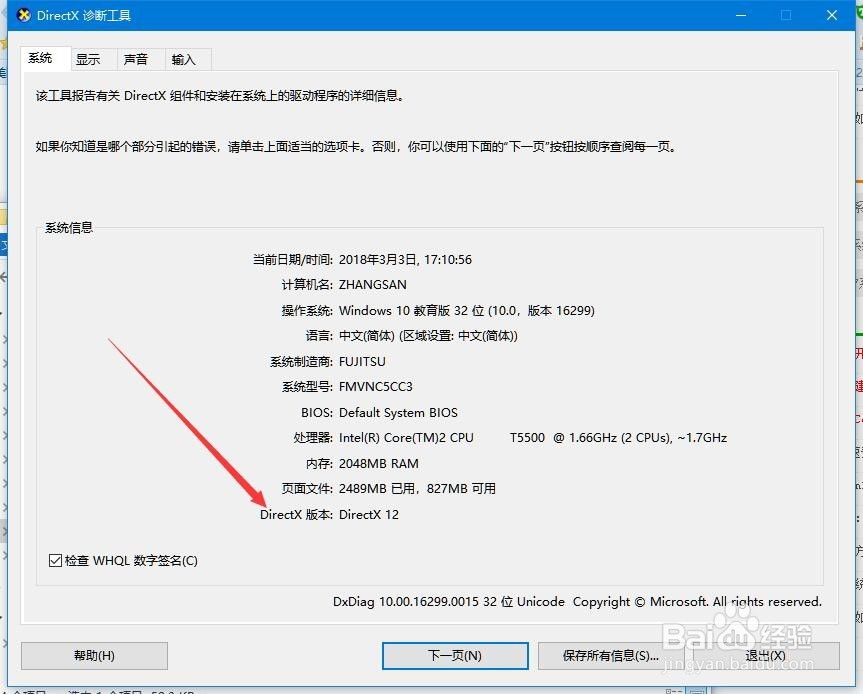The image size is (863, 694).
Task: Close the DirectX diagnostic window
Action: pyautogui.click(x=832, y=15)
